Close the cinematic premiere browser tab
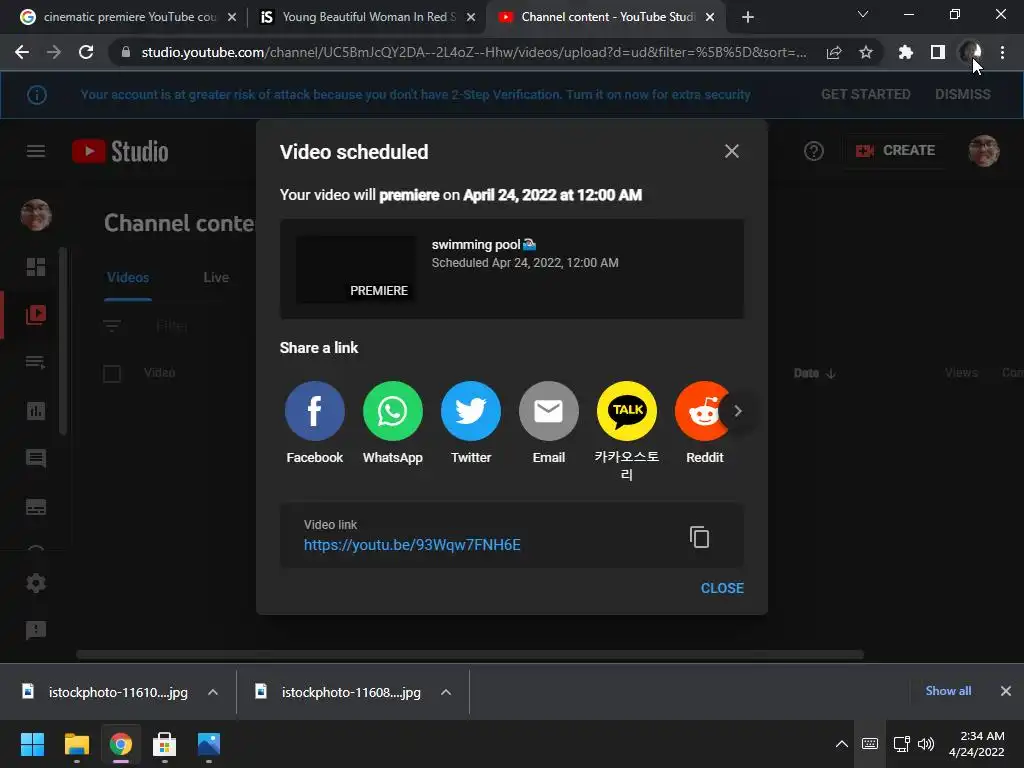Viewport: 1024px width, 768px height. pos(232,17)
